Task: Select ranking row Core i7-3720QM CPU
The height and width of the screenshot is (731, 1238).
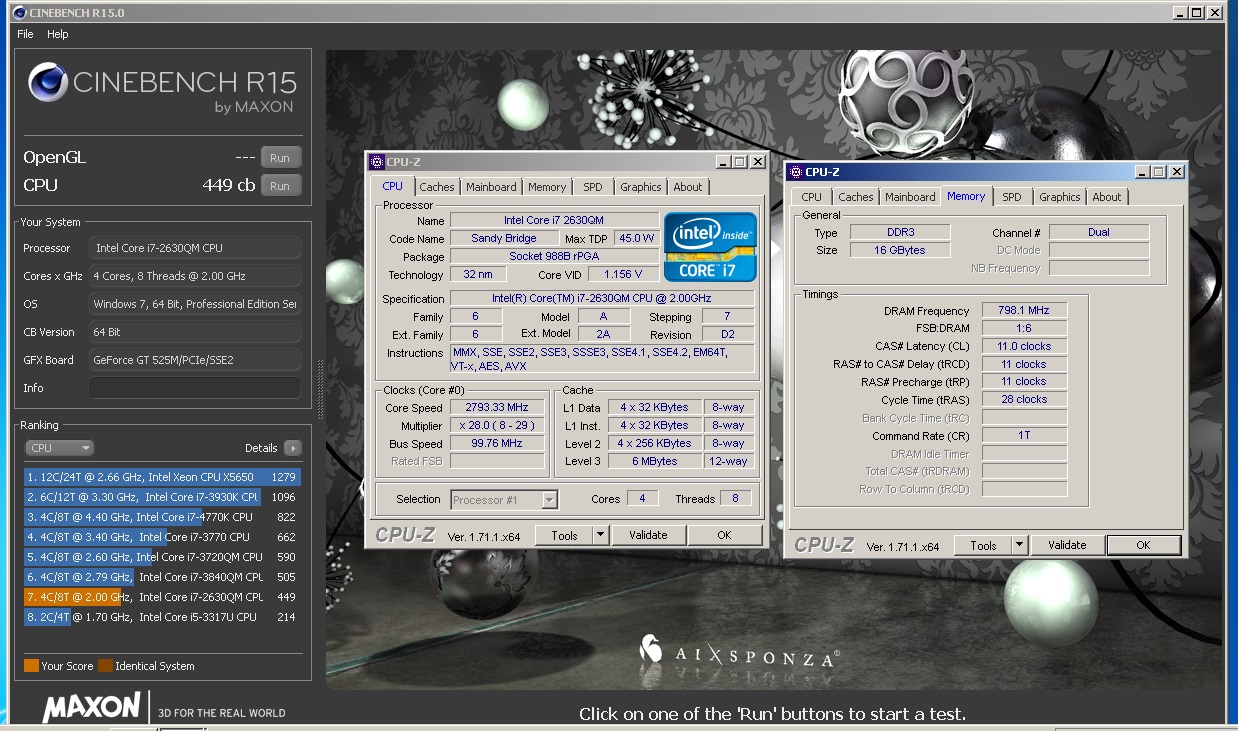Action: click(161, 557)
